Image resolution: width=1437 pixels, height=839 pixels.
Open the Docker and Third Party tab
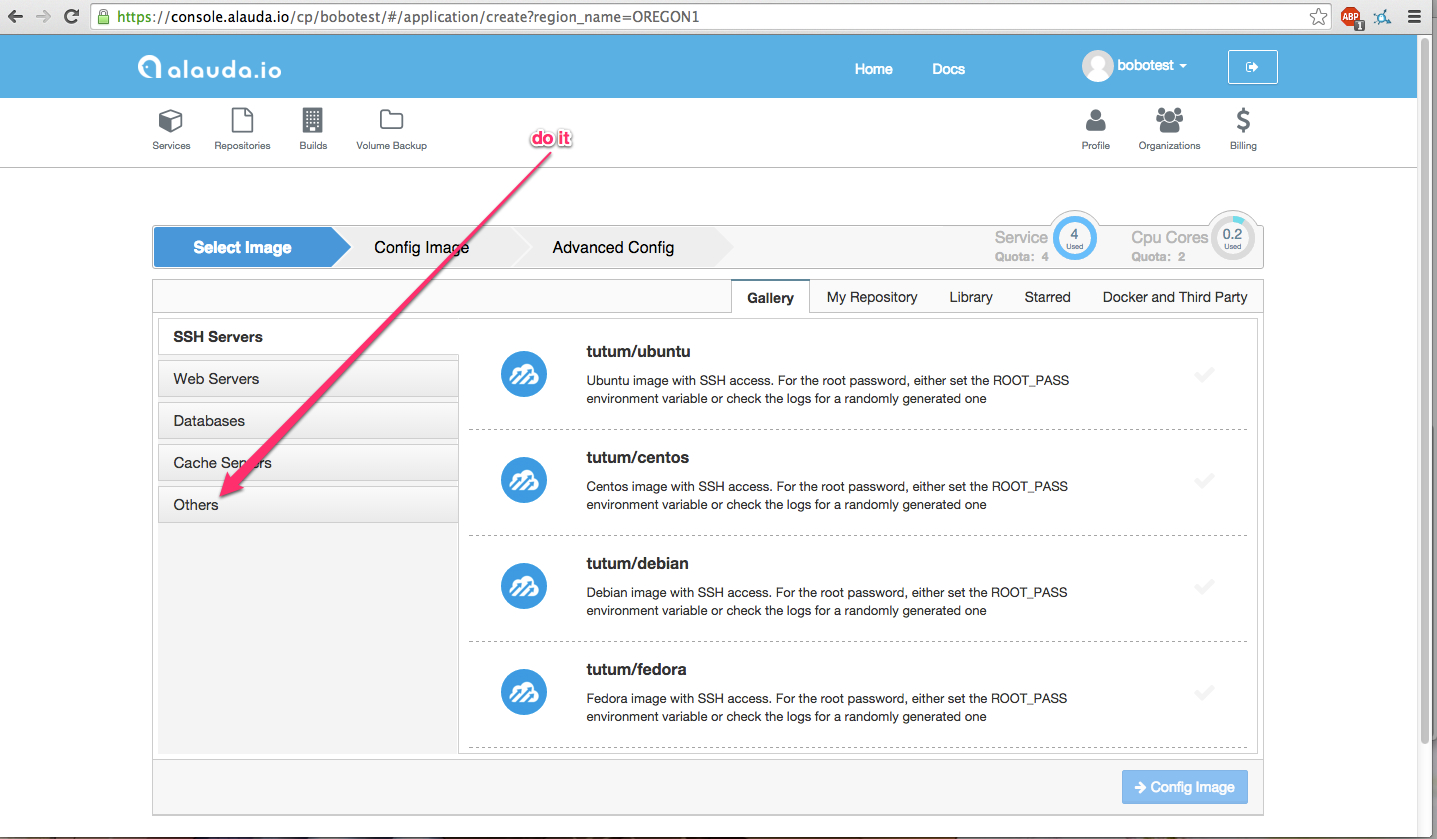tap(1175, 297)
